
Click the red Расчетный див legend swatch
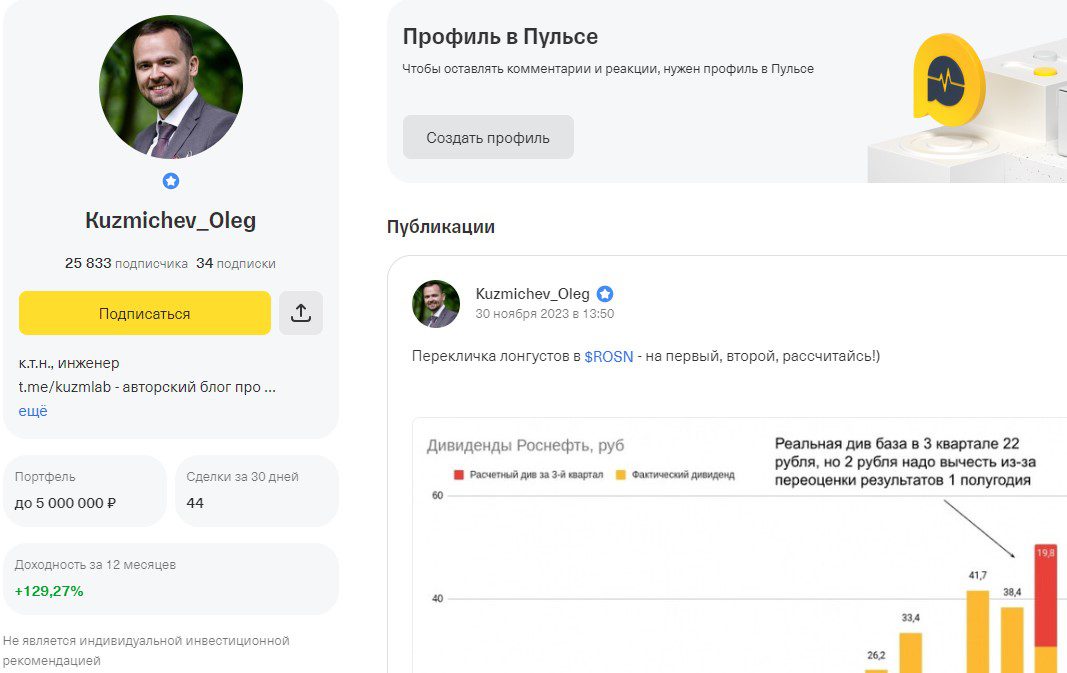point(459,475)
